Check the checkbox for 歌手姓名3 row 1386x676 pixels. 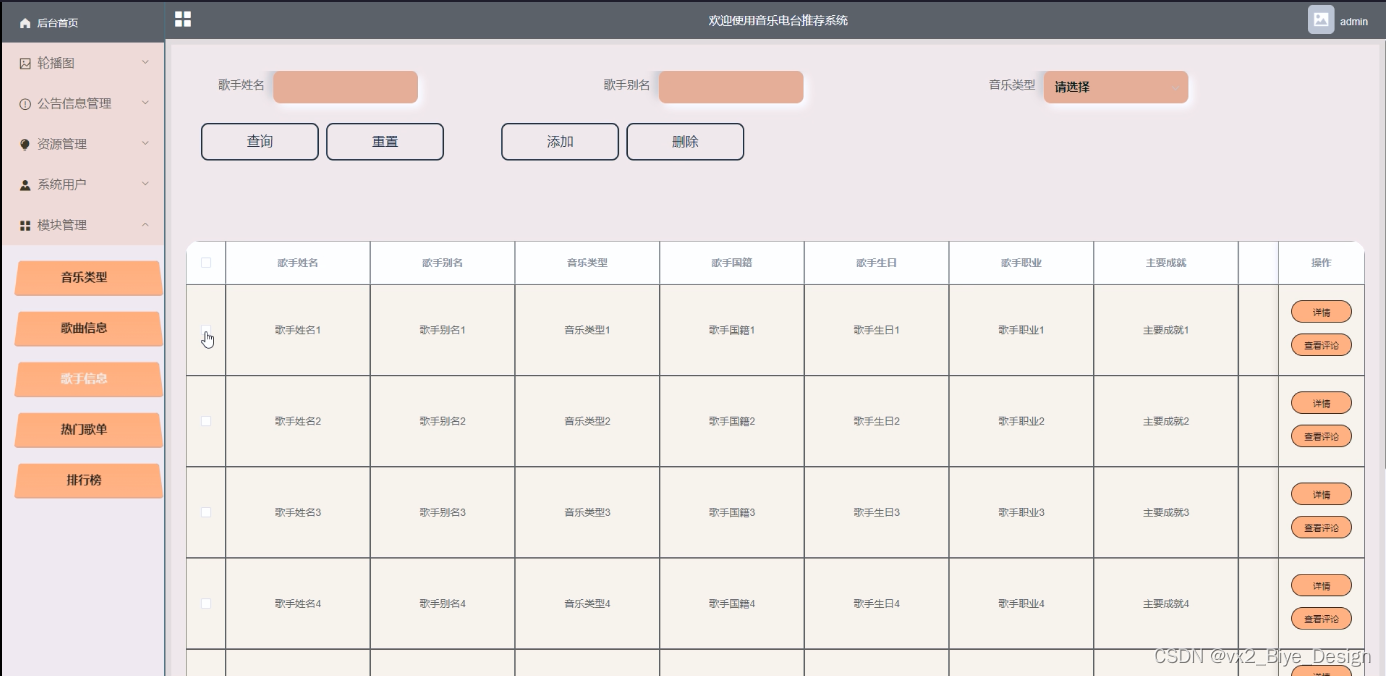click(206, 512)
